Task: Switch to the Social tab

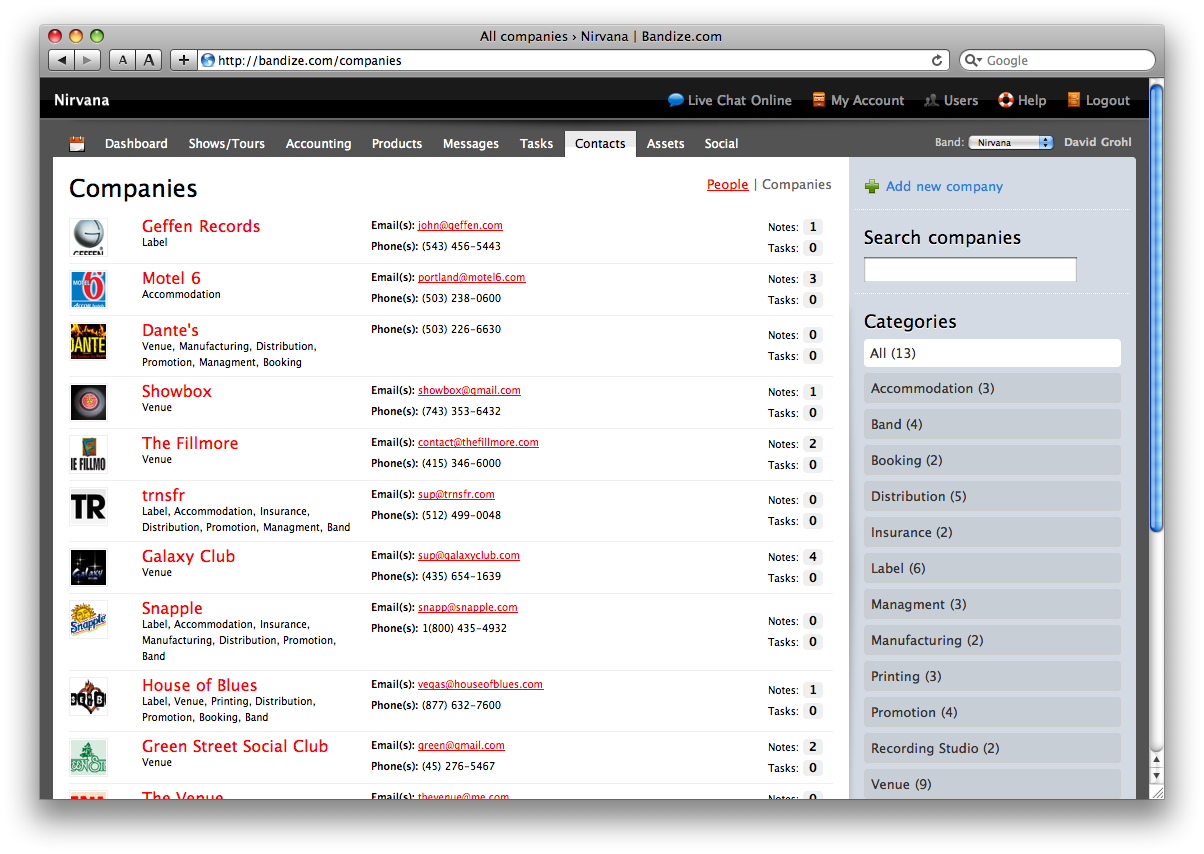Action: (x=721, y=144)
